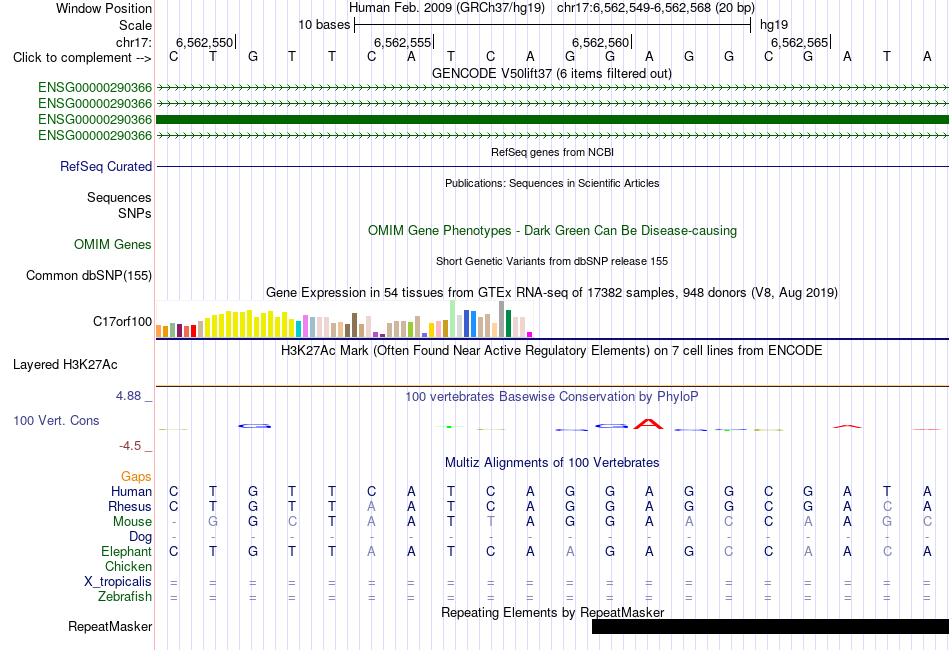Click the Scale label
The height and width of the screenshot is (650, 950).
[x=135, y=25]
